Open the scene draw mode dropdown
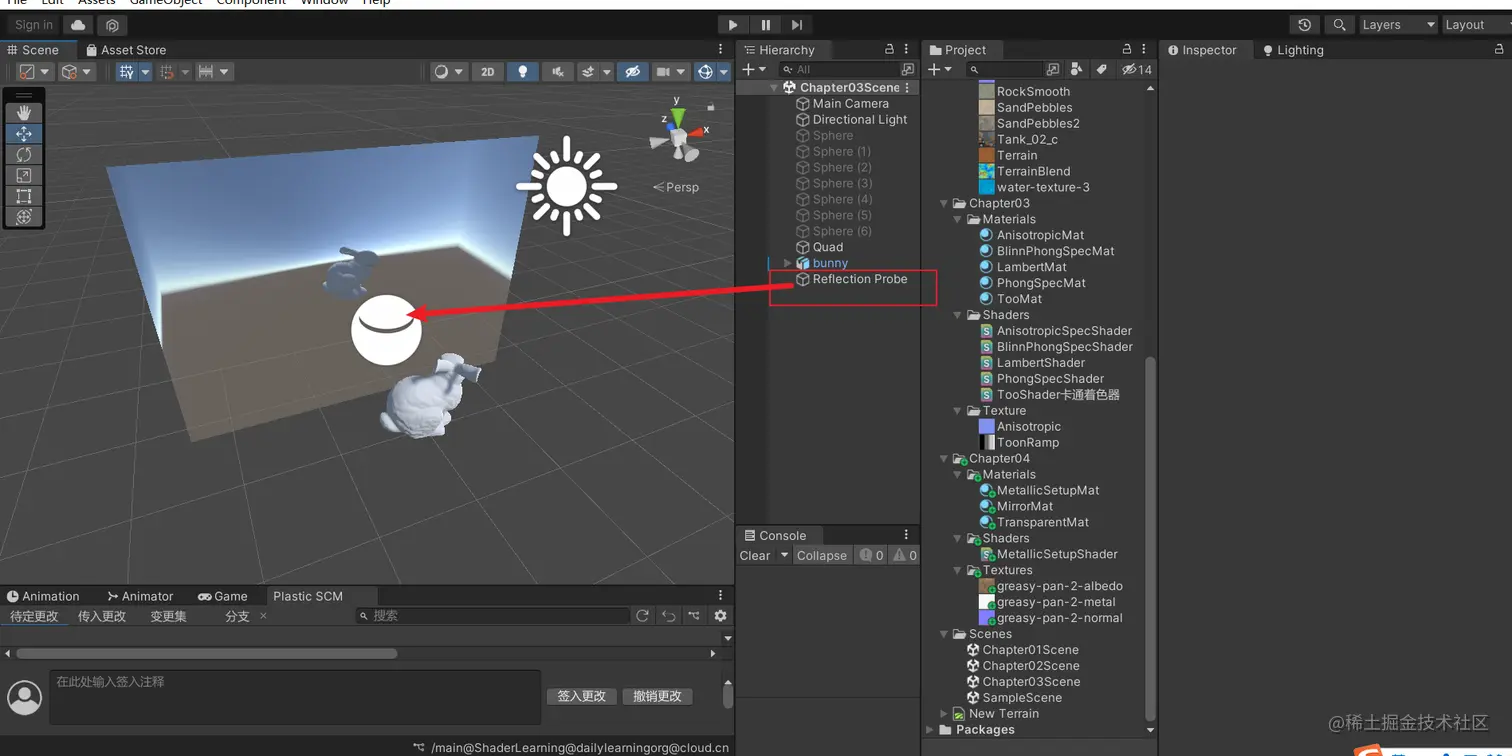 pos(448,72)
